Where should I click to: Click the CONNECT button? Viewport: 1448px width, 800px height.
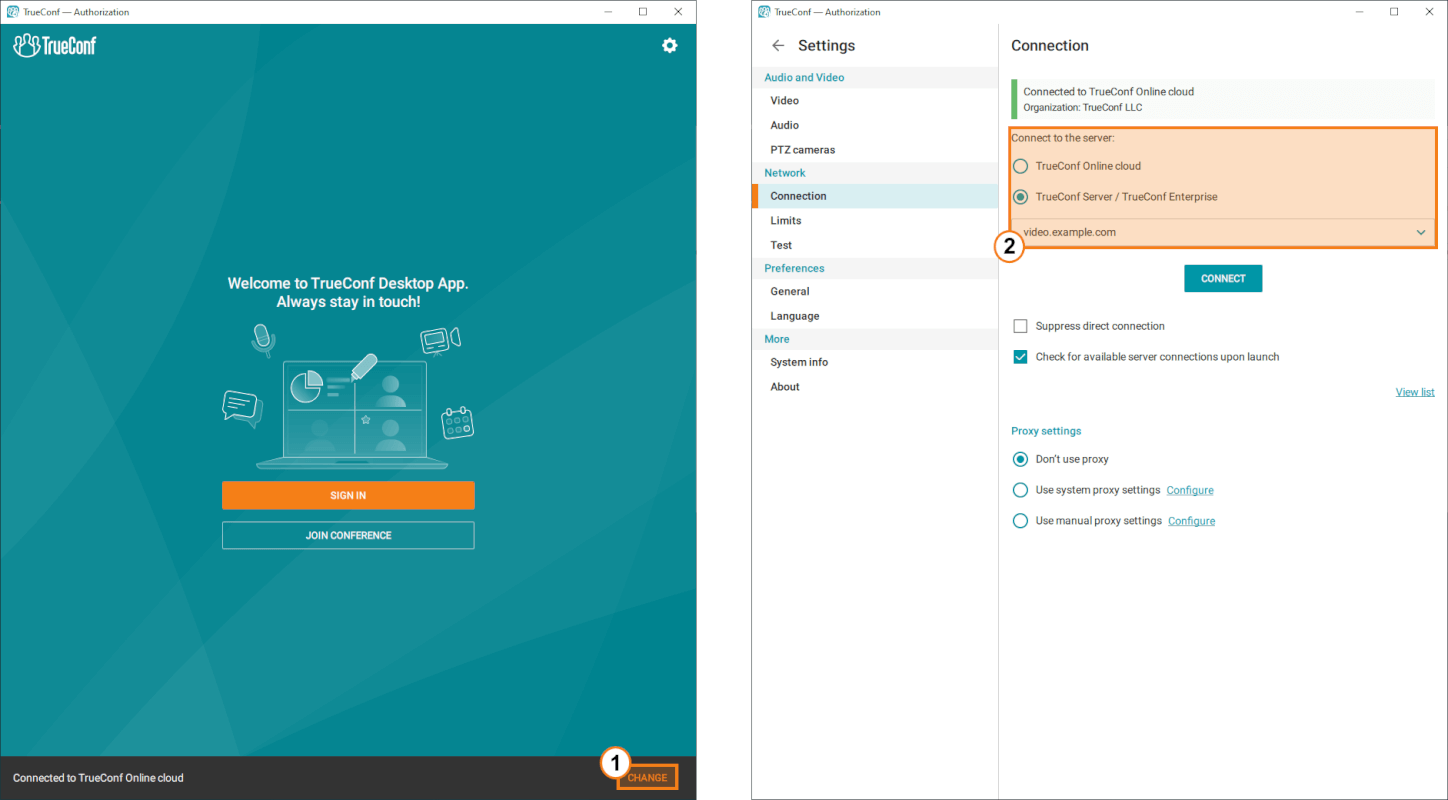click(1223, 278)
